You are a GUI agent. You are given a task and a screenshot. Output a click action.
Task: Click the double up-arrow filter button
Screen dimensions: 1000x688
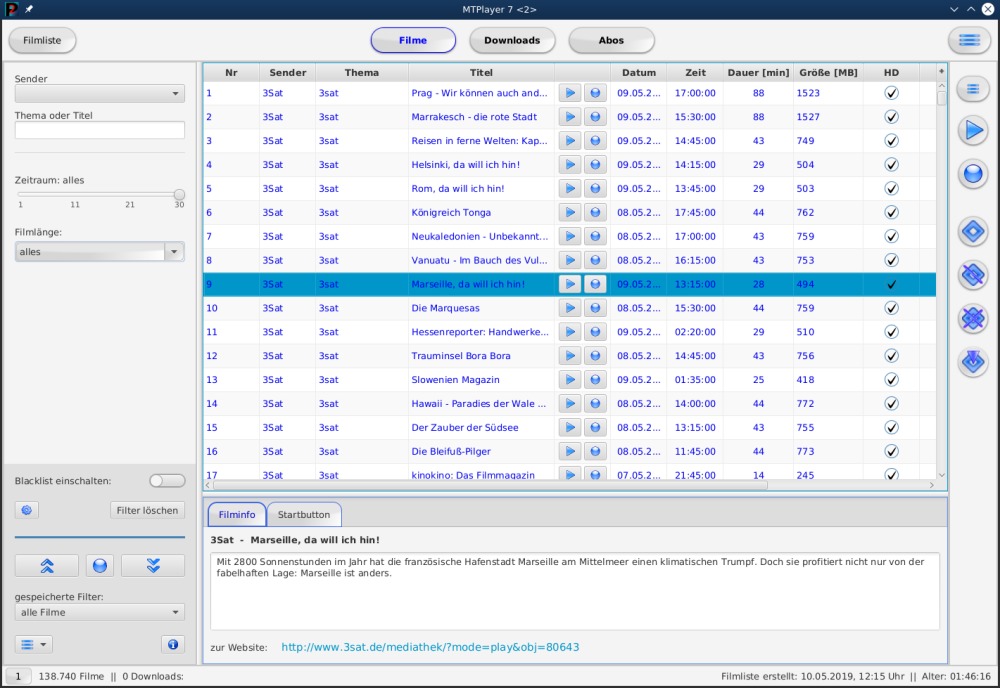coord(47,566)
